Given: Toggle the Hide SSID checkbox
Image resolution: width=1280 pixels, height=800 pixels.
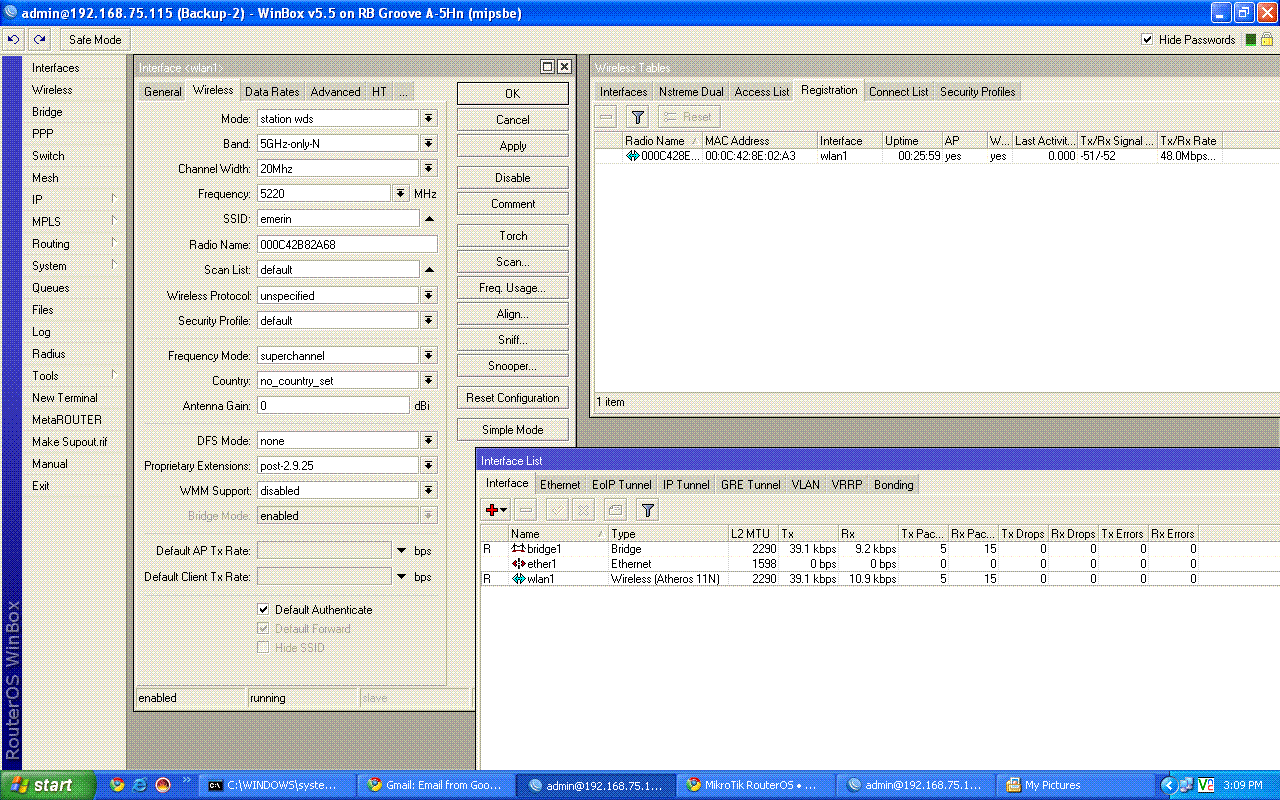Looking at the screenshot, I should (x=263, y=648).
